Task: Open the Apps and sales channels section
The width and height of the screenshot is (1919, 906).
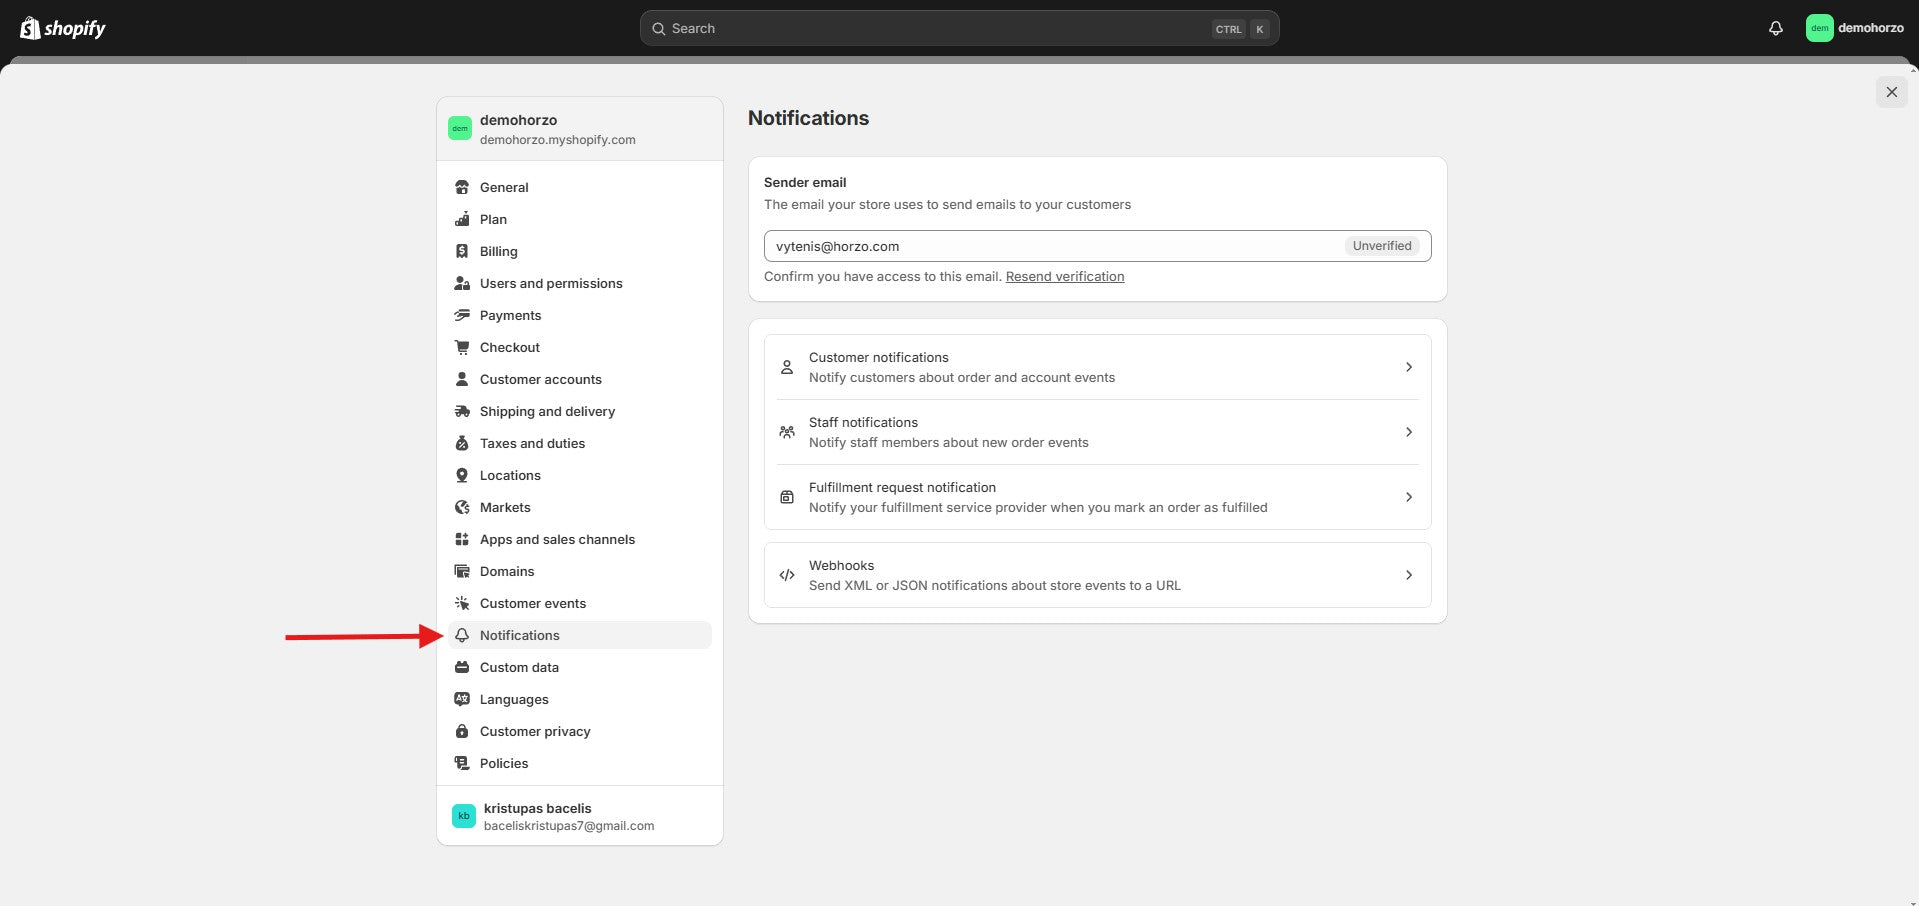Action: [557, 539]
